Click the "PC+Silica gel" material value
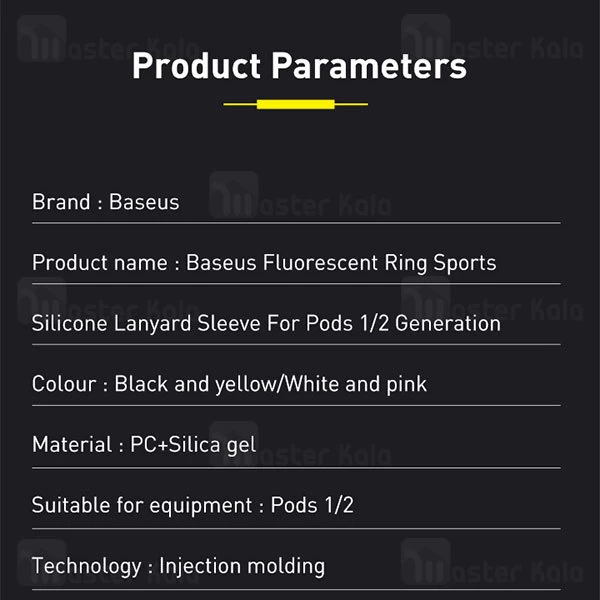 193,444
